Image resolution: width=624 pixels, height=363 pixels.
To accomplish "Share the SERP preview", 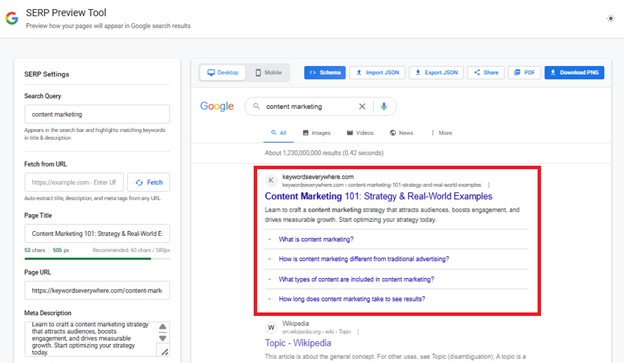I will point(486,72).
